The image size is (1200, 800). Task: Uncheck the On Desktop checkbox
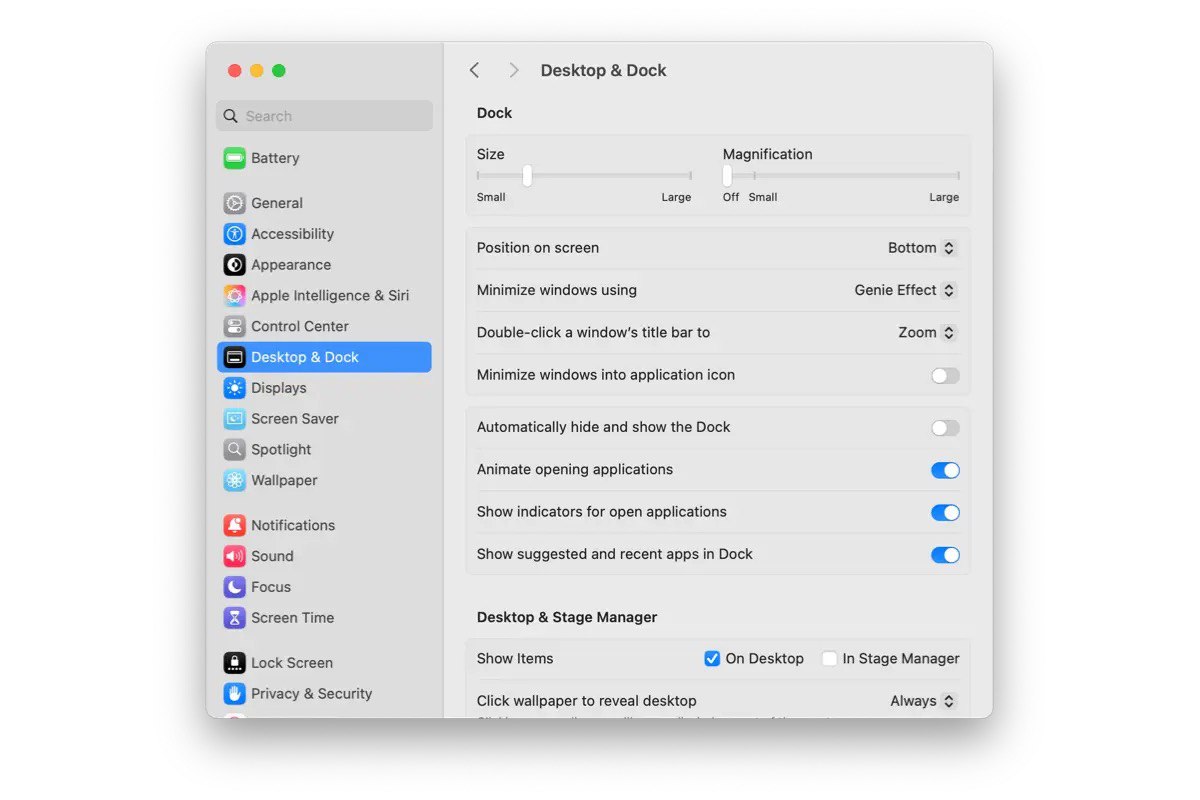pos(712,659)
